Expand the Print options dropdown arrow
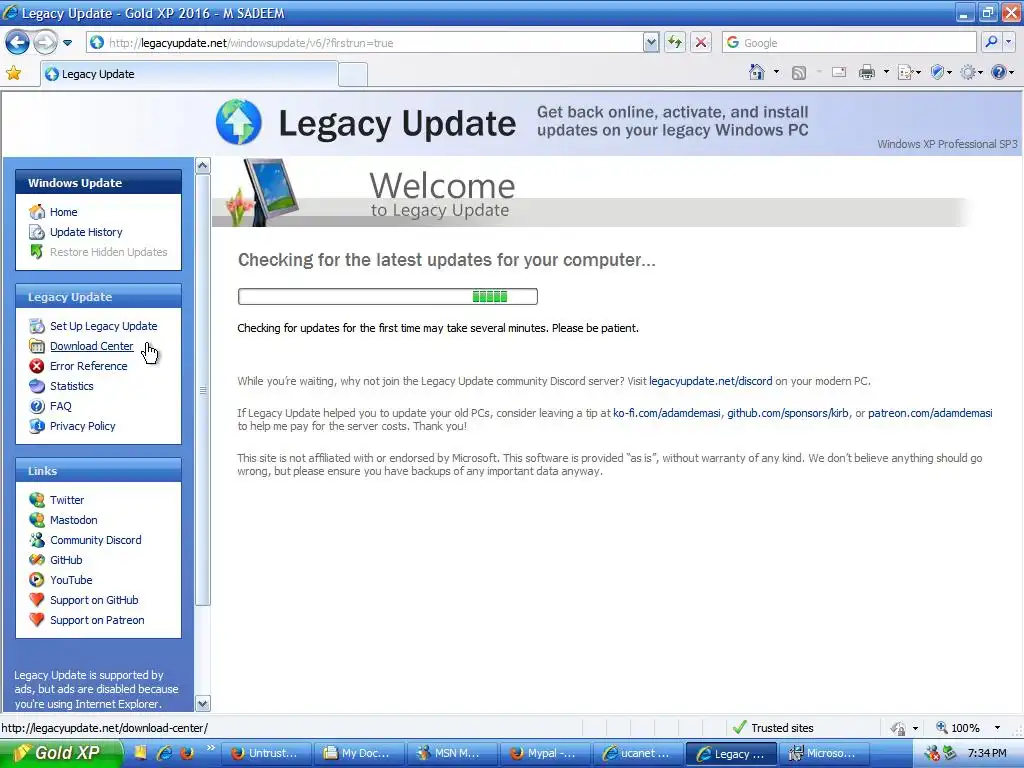 [886, 72]
